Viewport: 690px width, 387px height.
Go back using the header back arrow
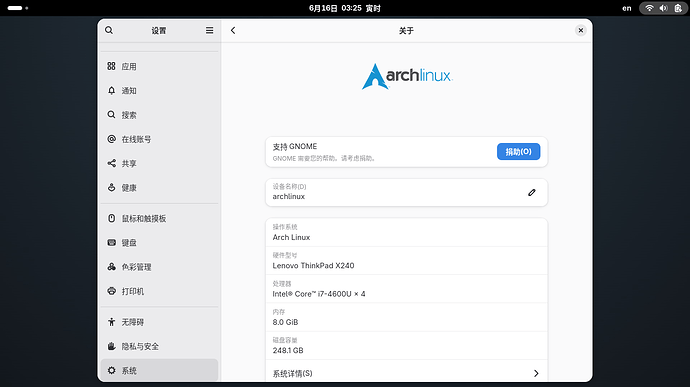click(x=233, y=30)
